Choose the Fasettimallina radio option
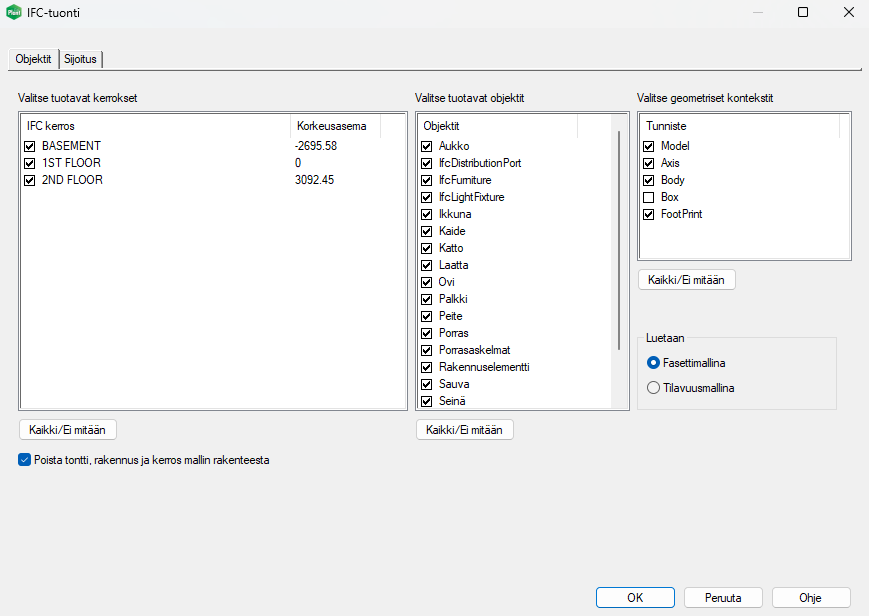This screenshot has width=869, height=616. (x=654, y=362)
